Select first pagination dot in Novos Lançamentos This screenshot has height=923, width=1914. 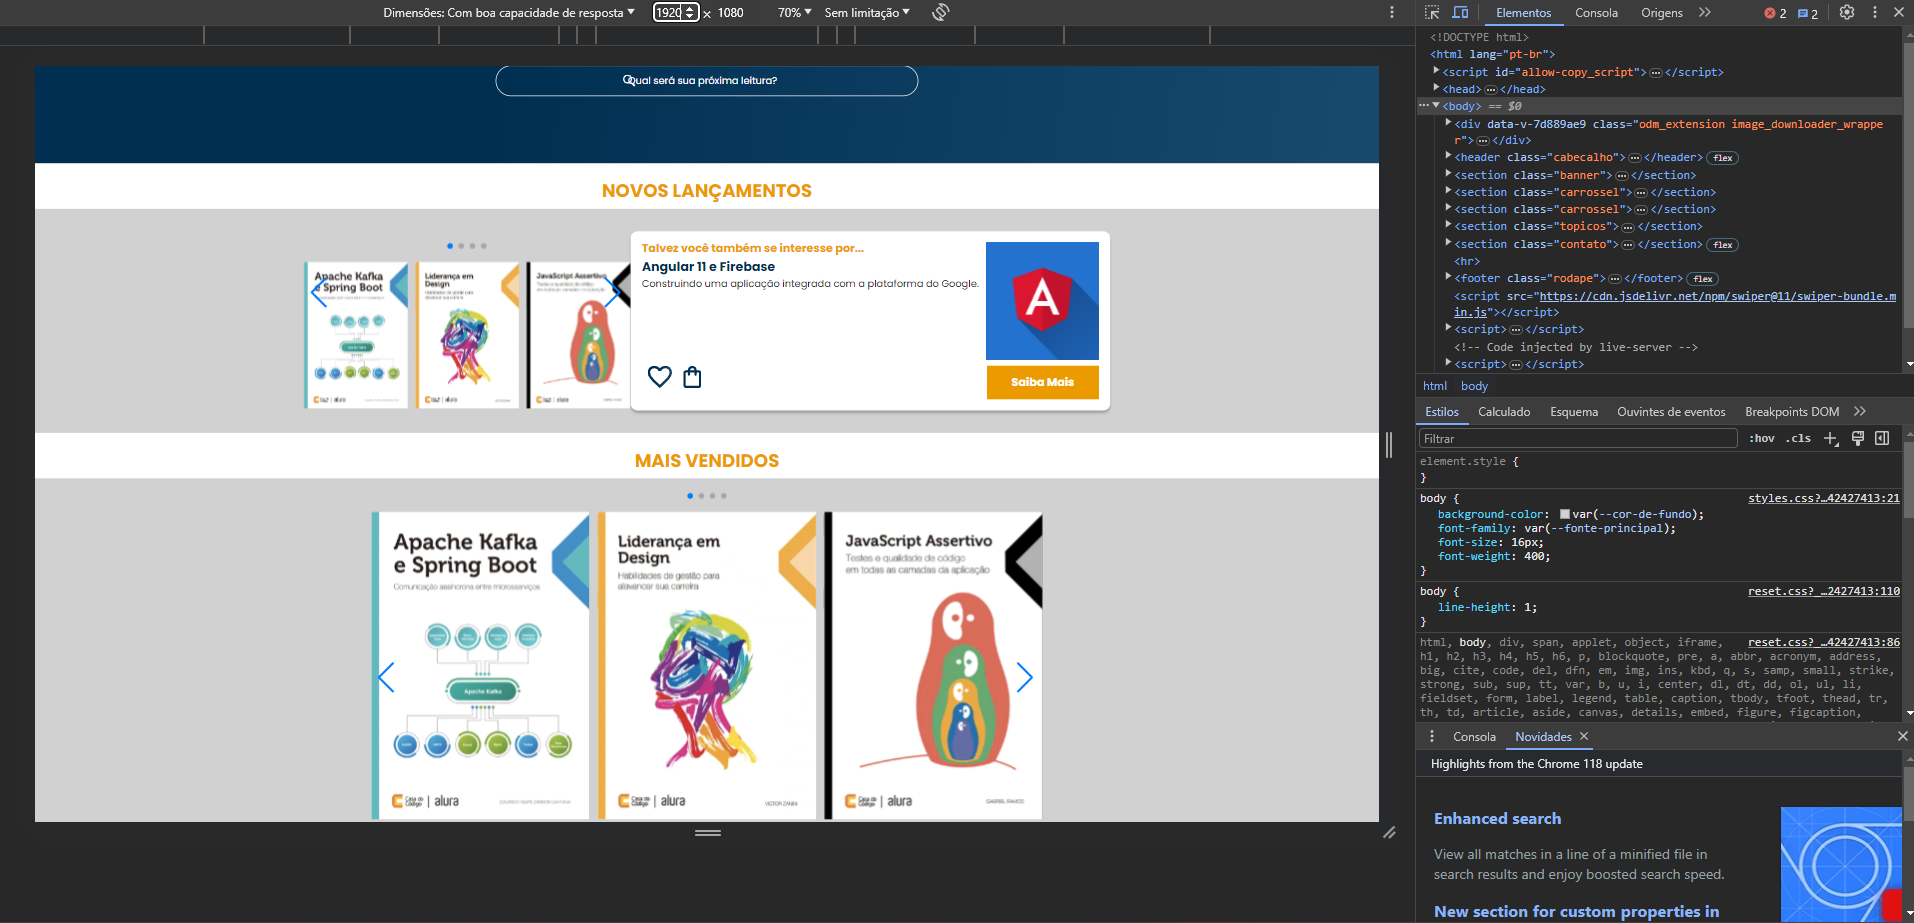[x=450, y=246]
